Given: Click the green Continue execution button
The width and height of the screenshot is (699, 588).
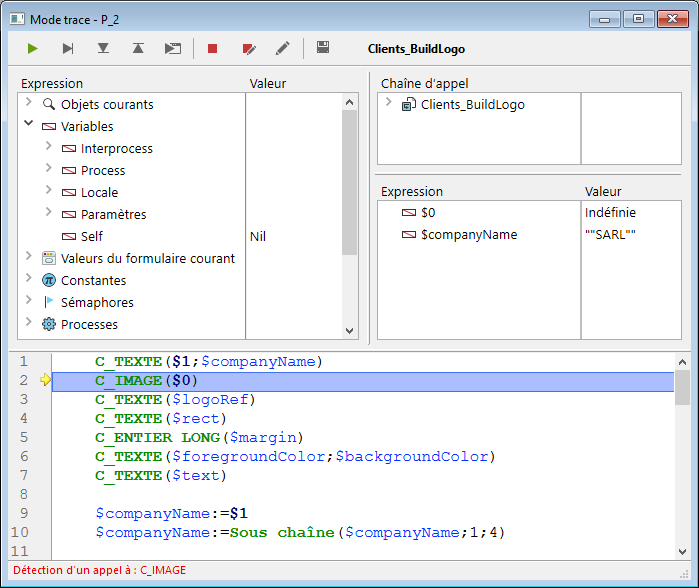Looking at the screenshot, I should 33,48.
